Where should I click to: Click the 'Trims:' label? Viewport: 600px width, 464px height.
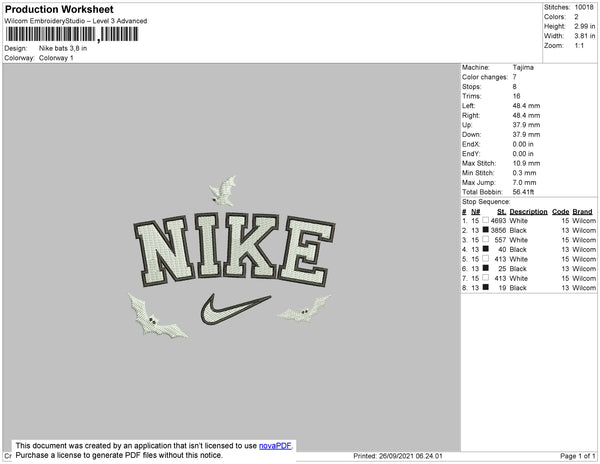(471, 96)
